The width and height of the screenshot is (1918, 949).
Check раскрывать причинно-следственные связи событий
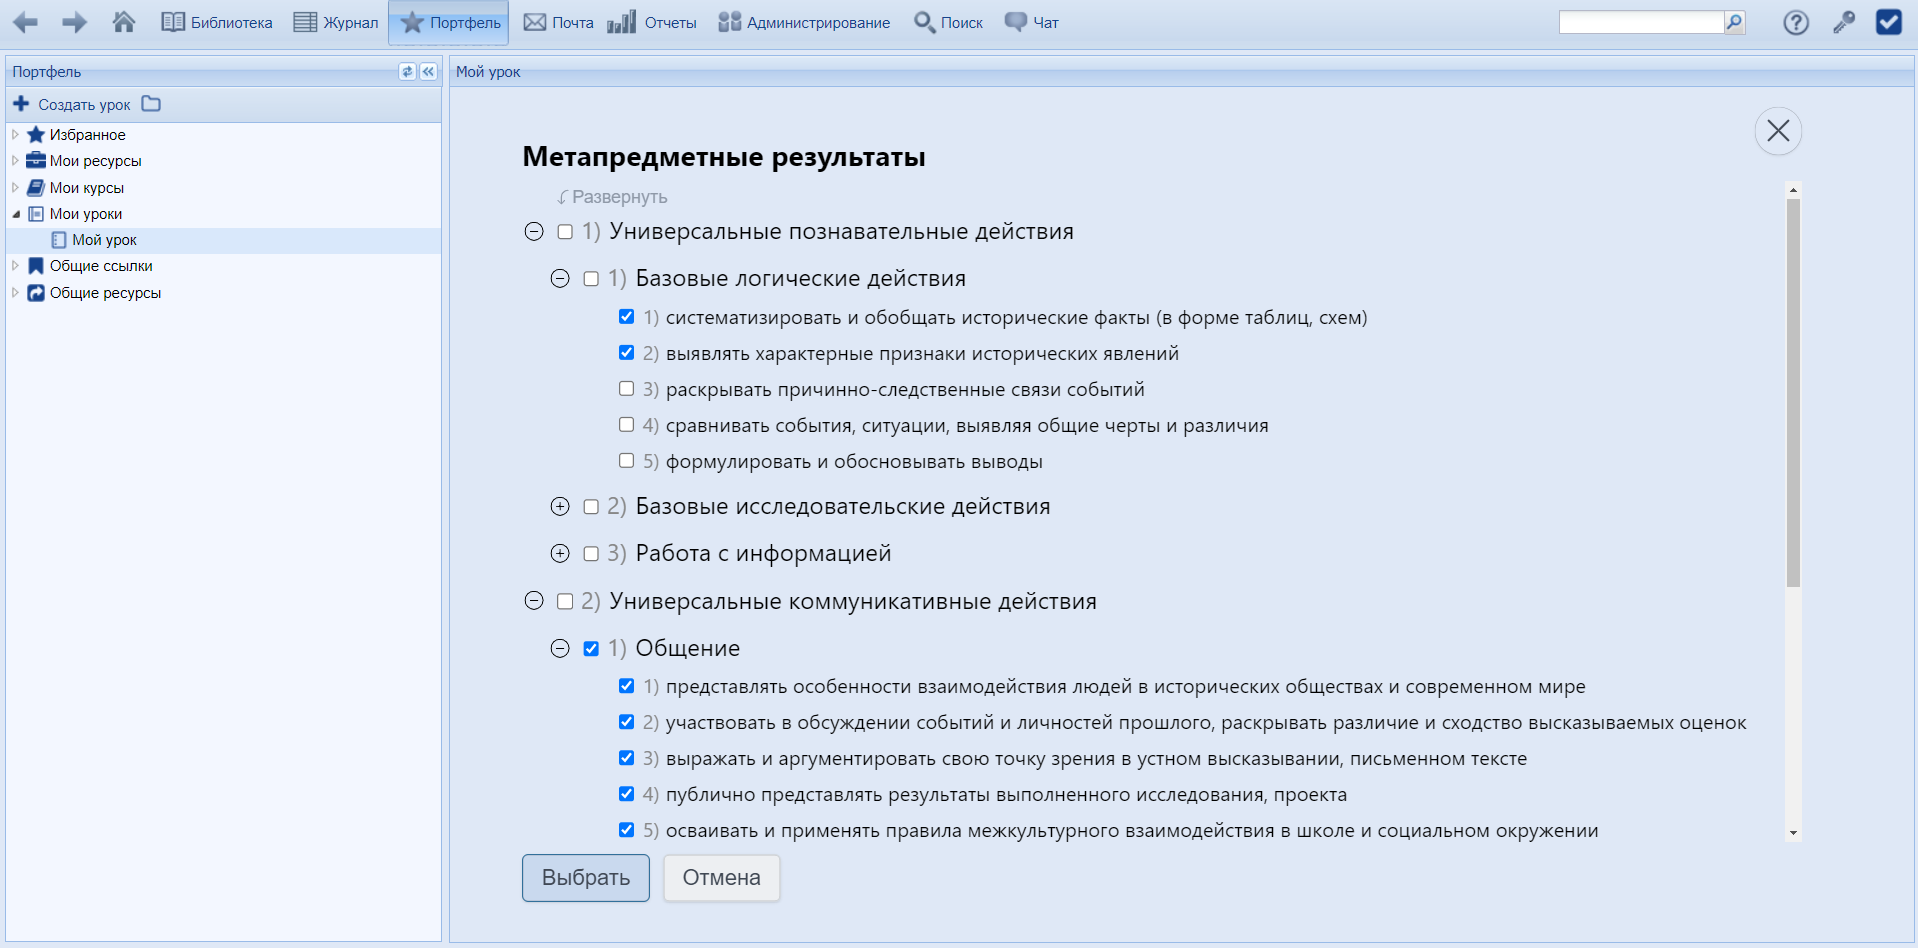pyautogui.click(x=626, y=389)
